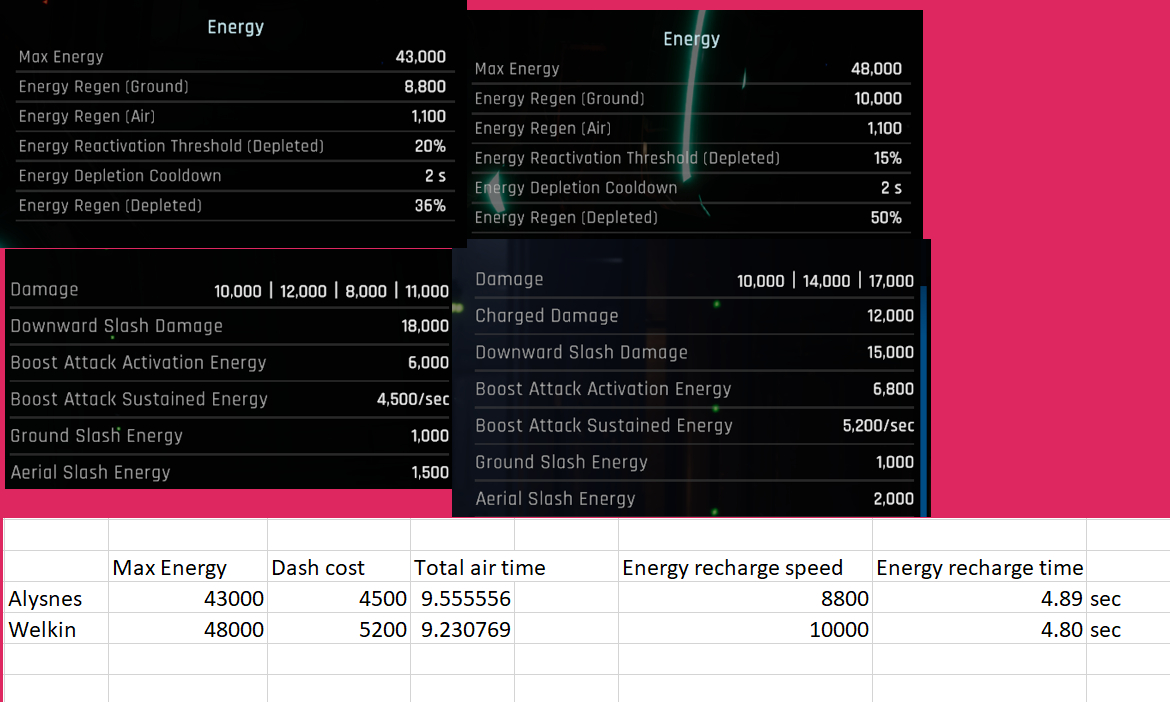This screenshot has height=702, width=1170.
Task: Select the 15,000 Downward Slash Damage value
Action: coord(890,352)
